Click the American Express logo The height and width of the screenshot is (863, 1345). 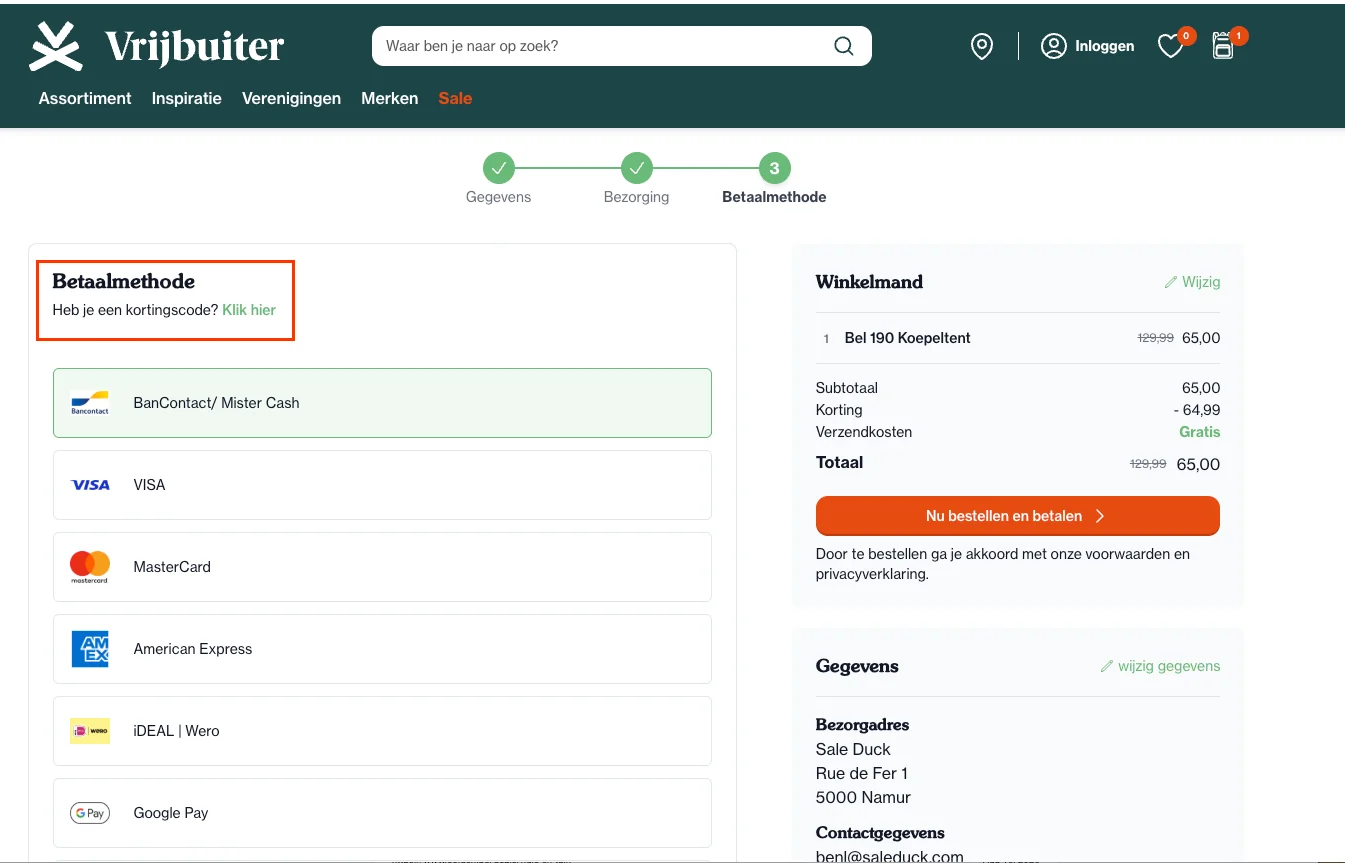tap(90, 649)
